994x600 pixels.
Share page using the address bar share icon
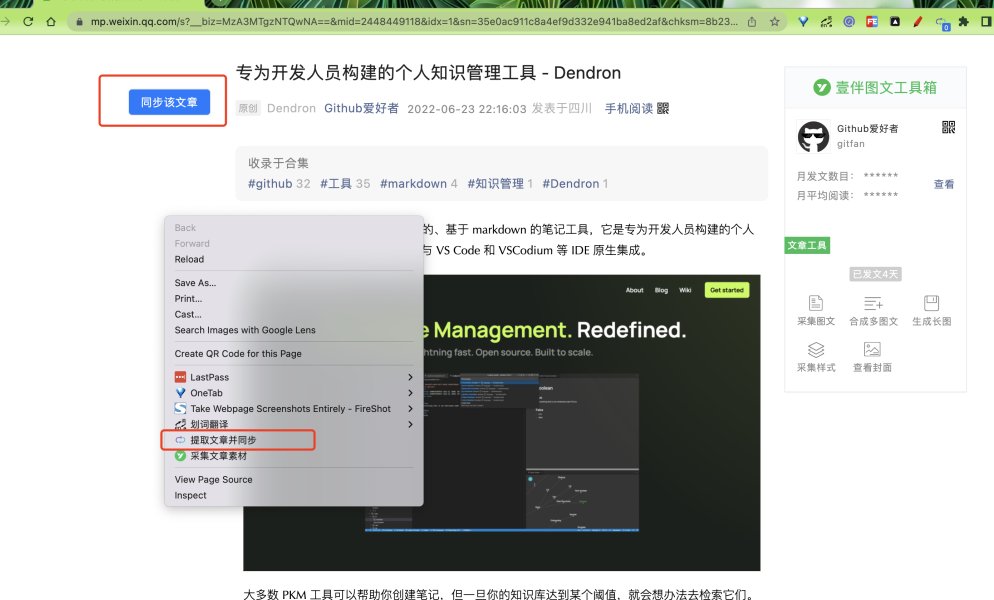pos(752,22)
